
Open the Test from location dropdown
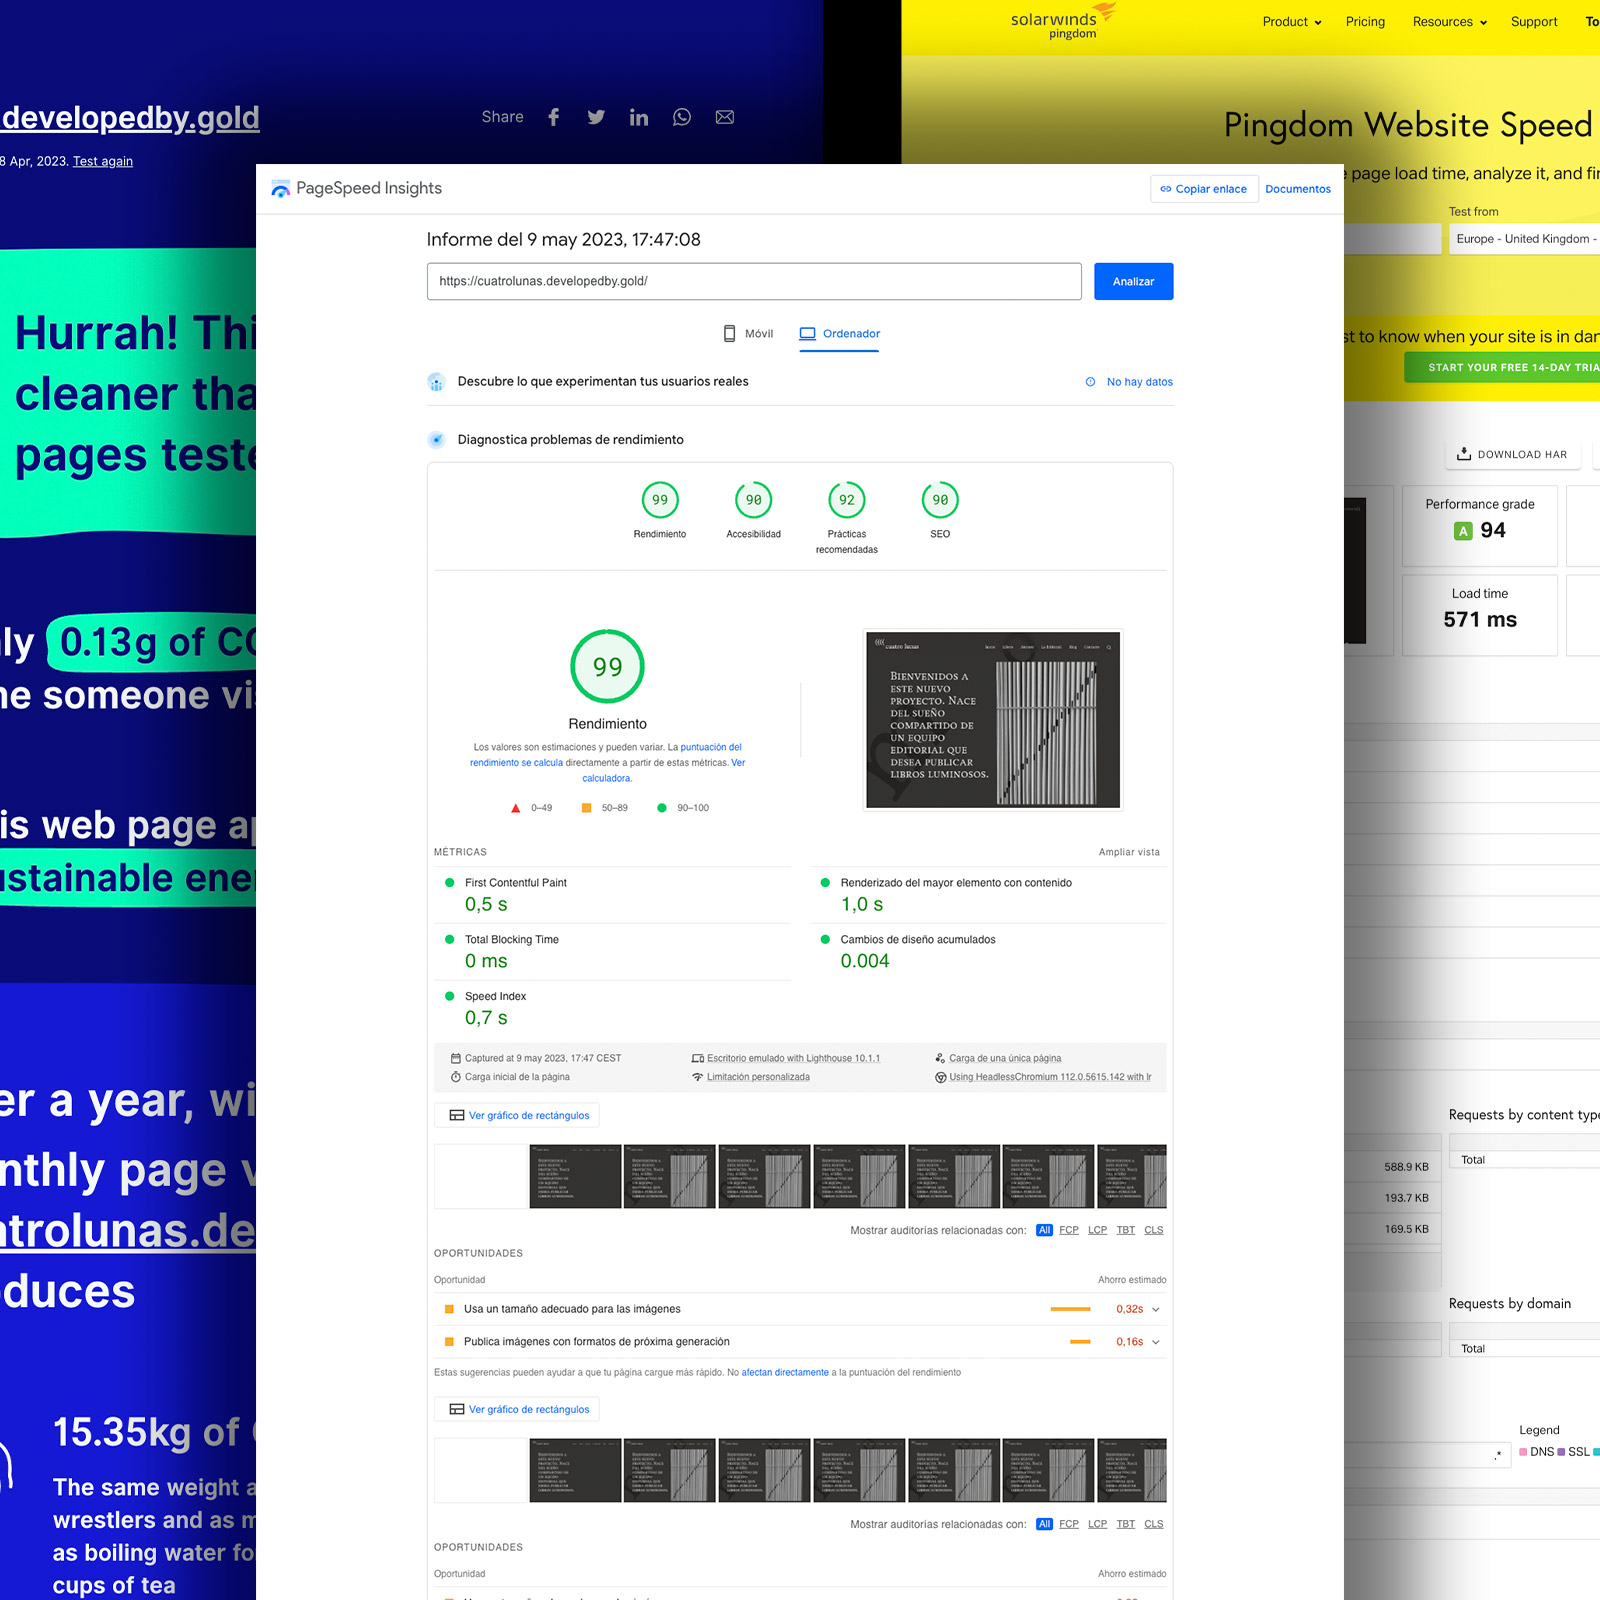1524,239
